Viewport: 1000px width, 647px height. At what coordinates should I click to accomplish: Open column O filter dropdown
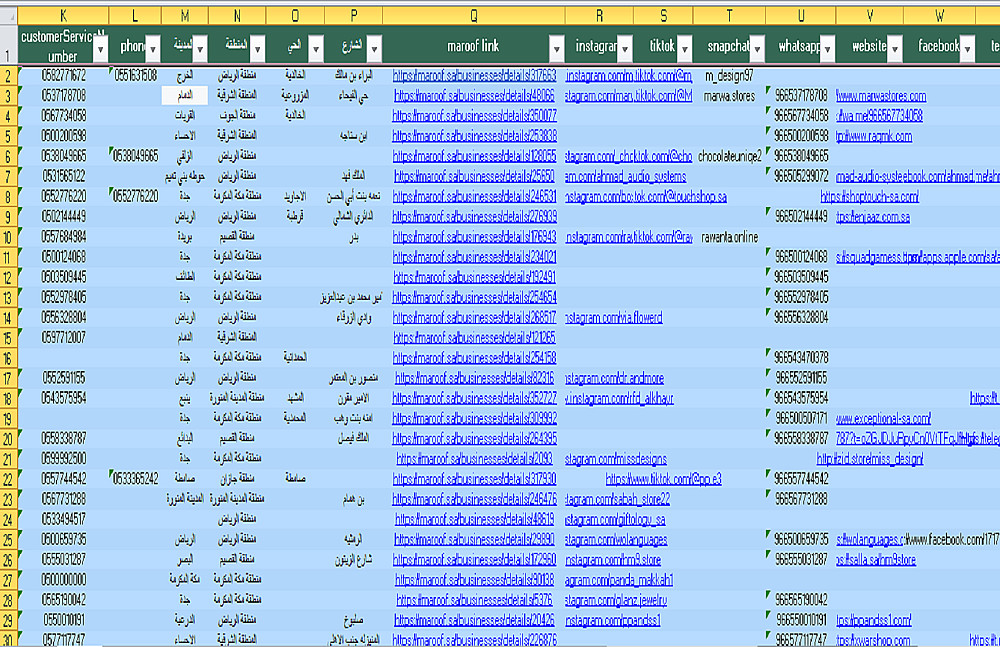coord(316,48)
